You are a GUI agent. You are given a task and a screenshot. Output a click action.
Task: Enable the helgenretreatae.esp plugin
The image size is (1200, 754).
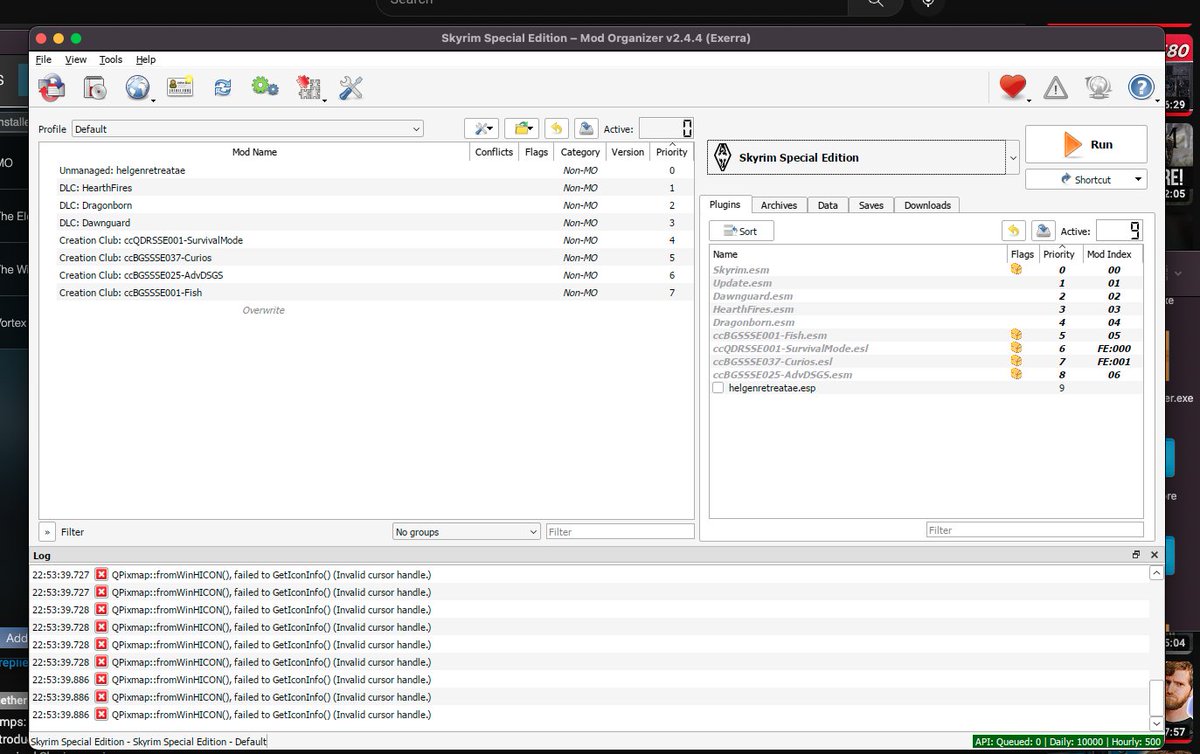click(718, 388)
